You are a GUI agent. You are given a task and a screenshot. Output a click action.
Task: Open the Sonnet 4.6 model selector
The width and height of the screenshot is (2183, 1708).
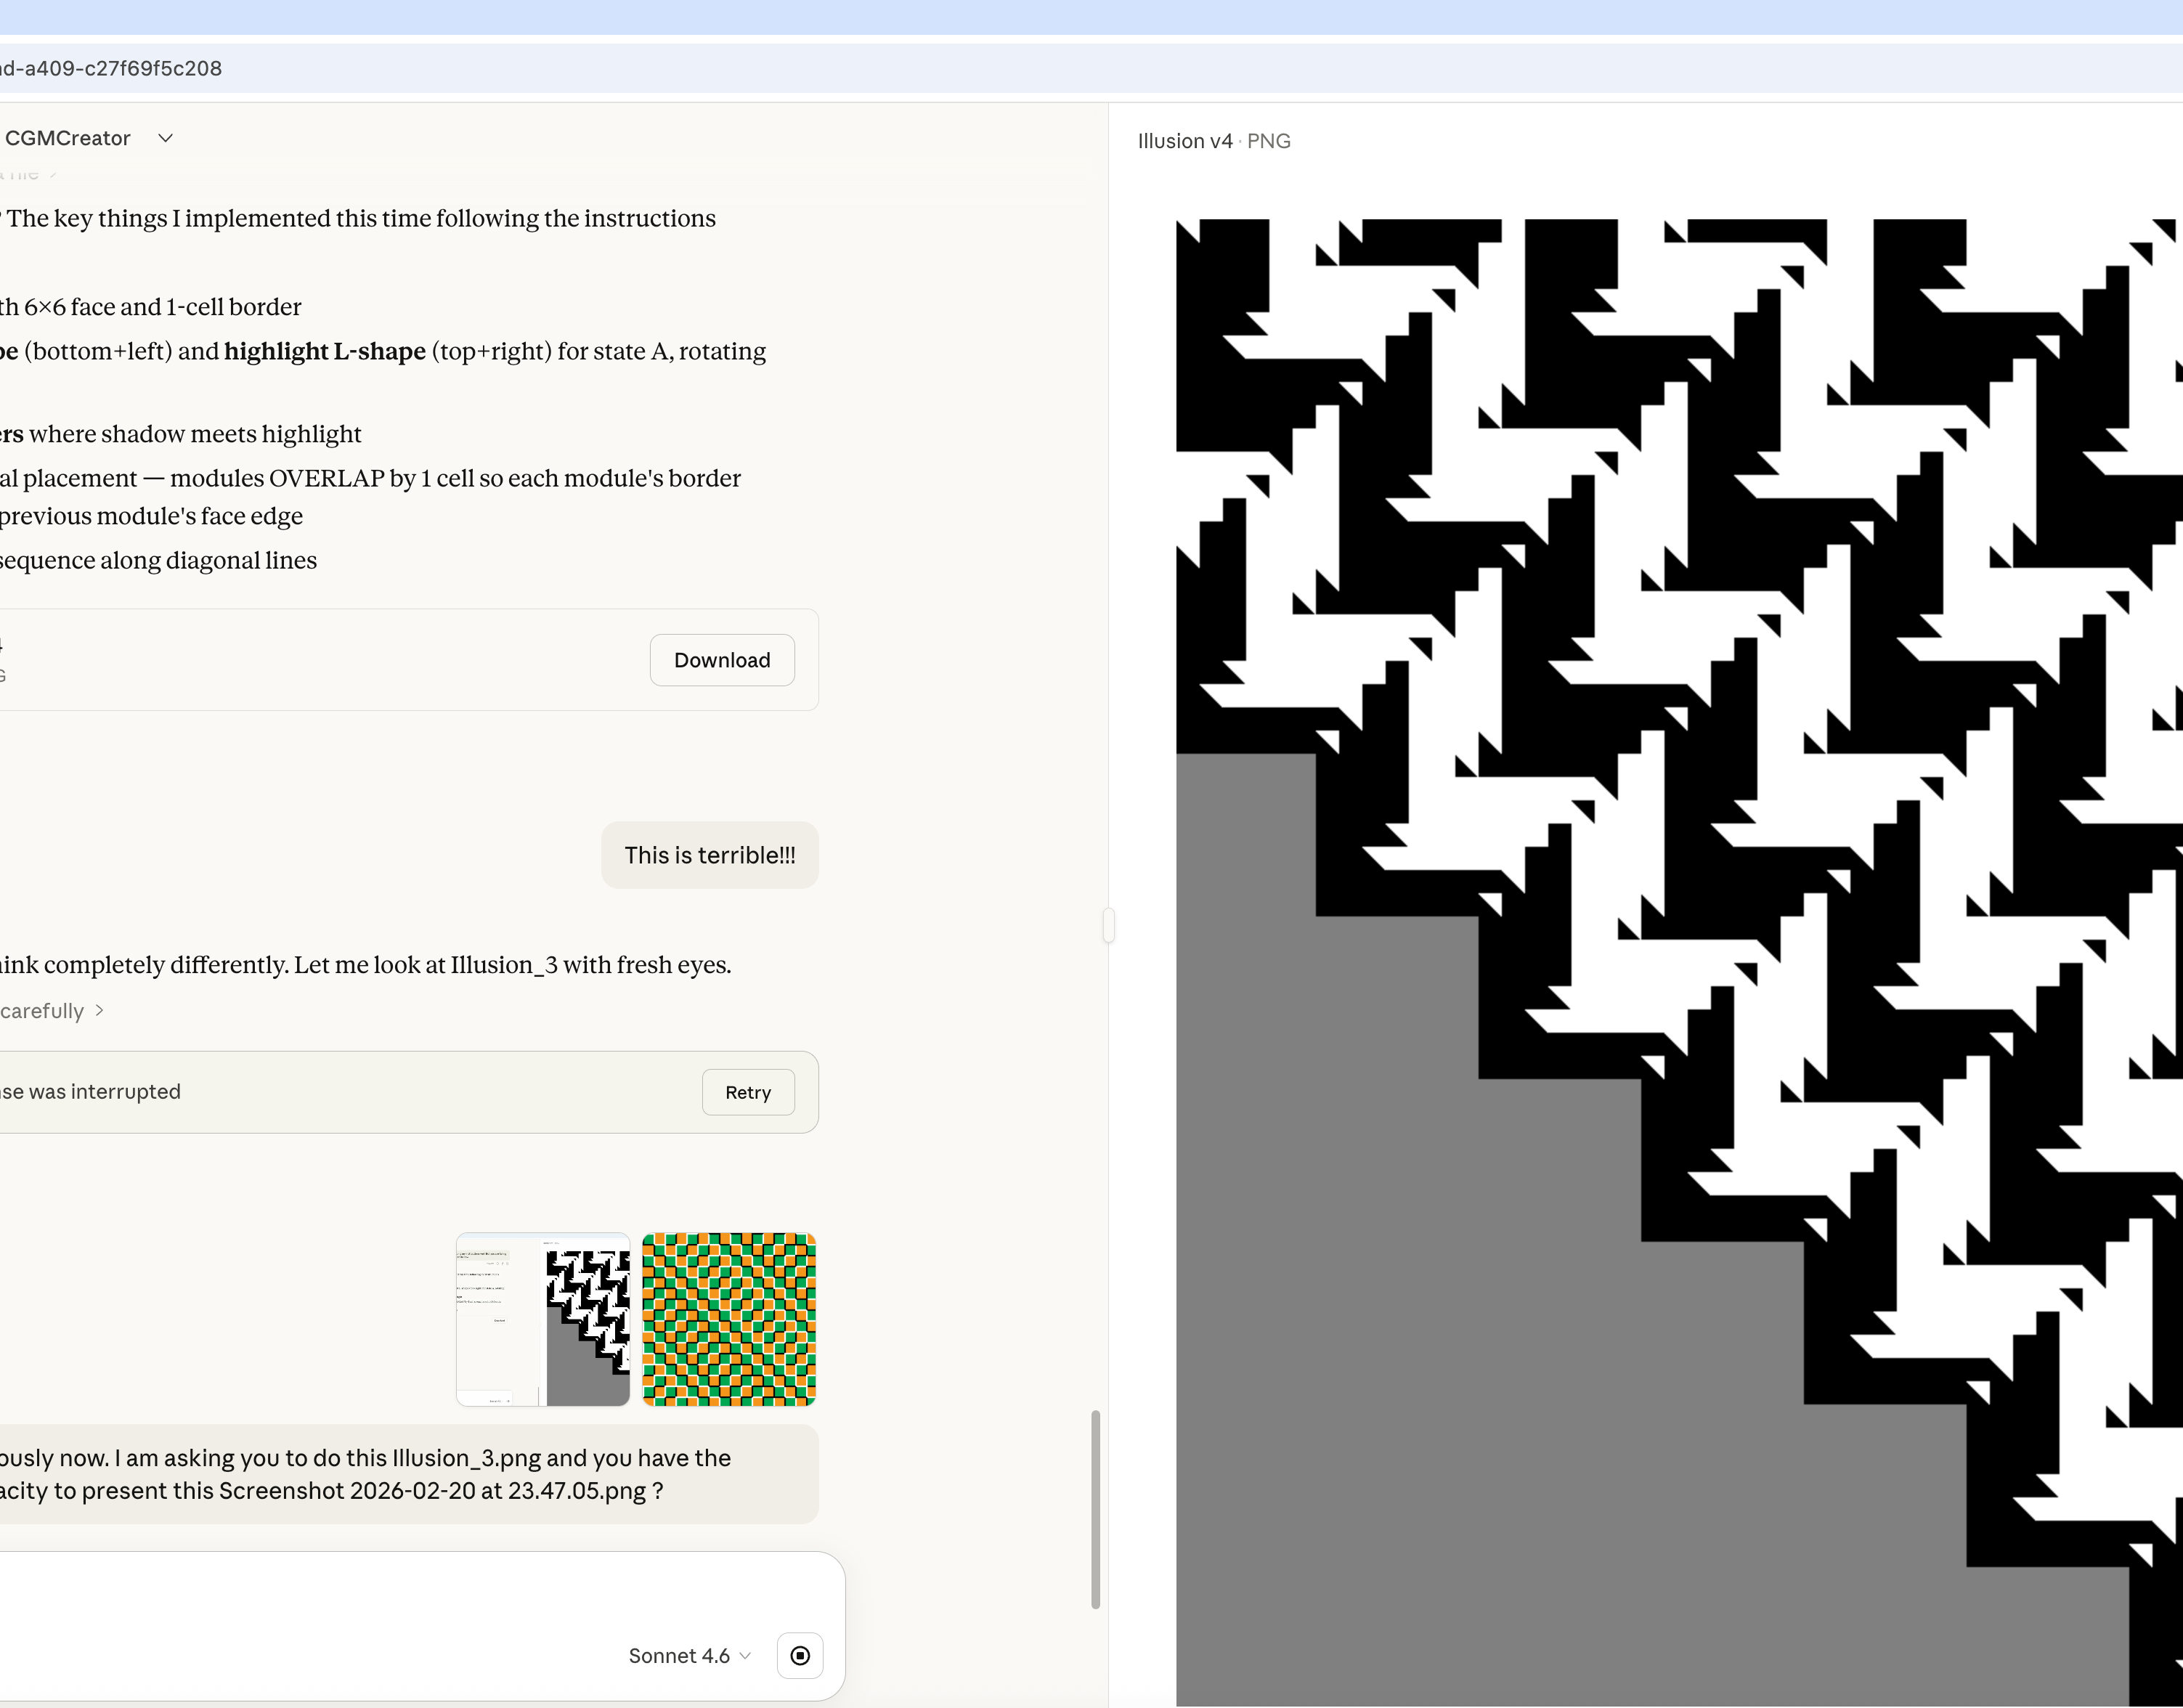(689, 1656)
